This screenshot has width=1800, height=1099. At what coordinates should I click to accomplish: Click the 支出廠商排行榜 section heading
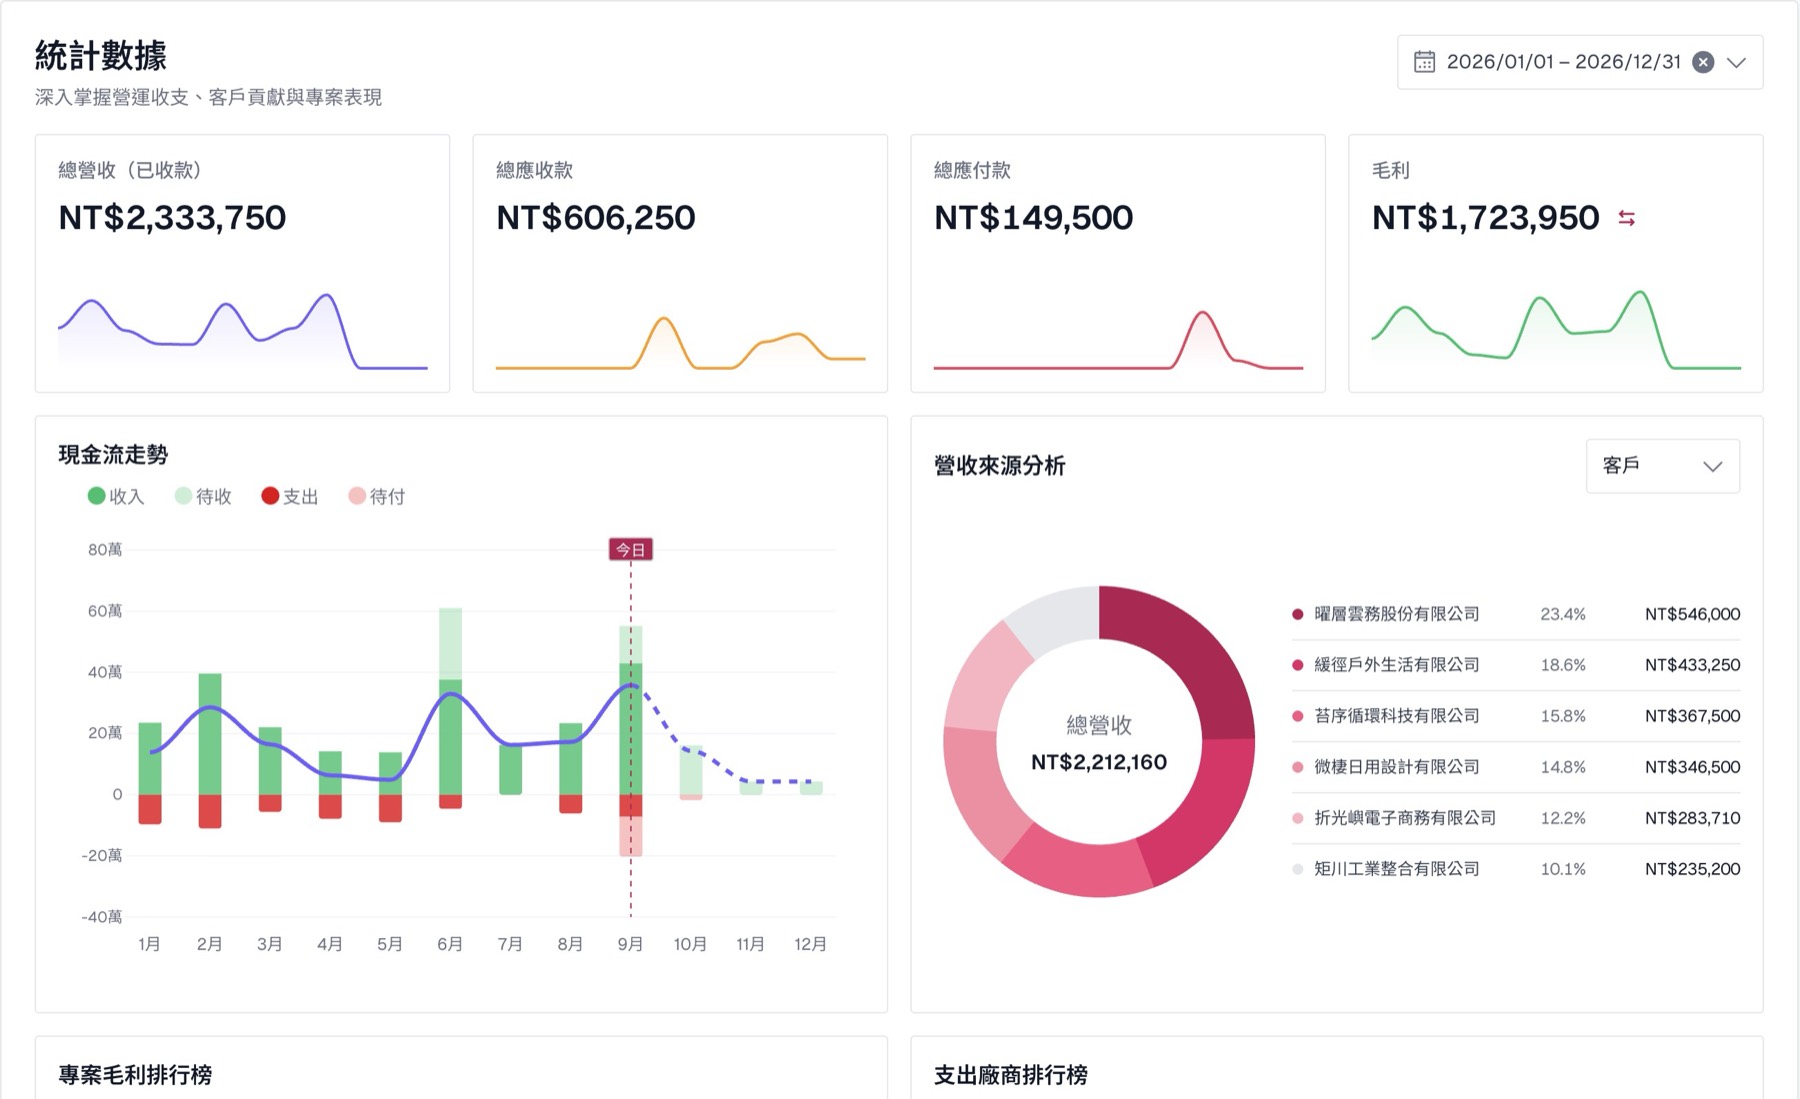(x=1011, y=1075)
